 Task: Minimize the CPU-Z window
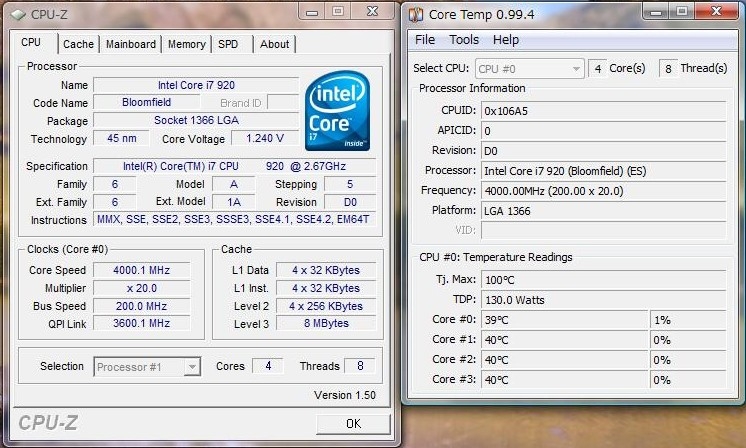tap(312, 12)
